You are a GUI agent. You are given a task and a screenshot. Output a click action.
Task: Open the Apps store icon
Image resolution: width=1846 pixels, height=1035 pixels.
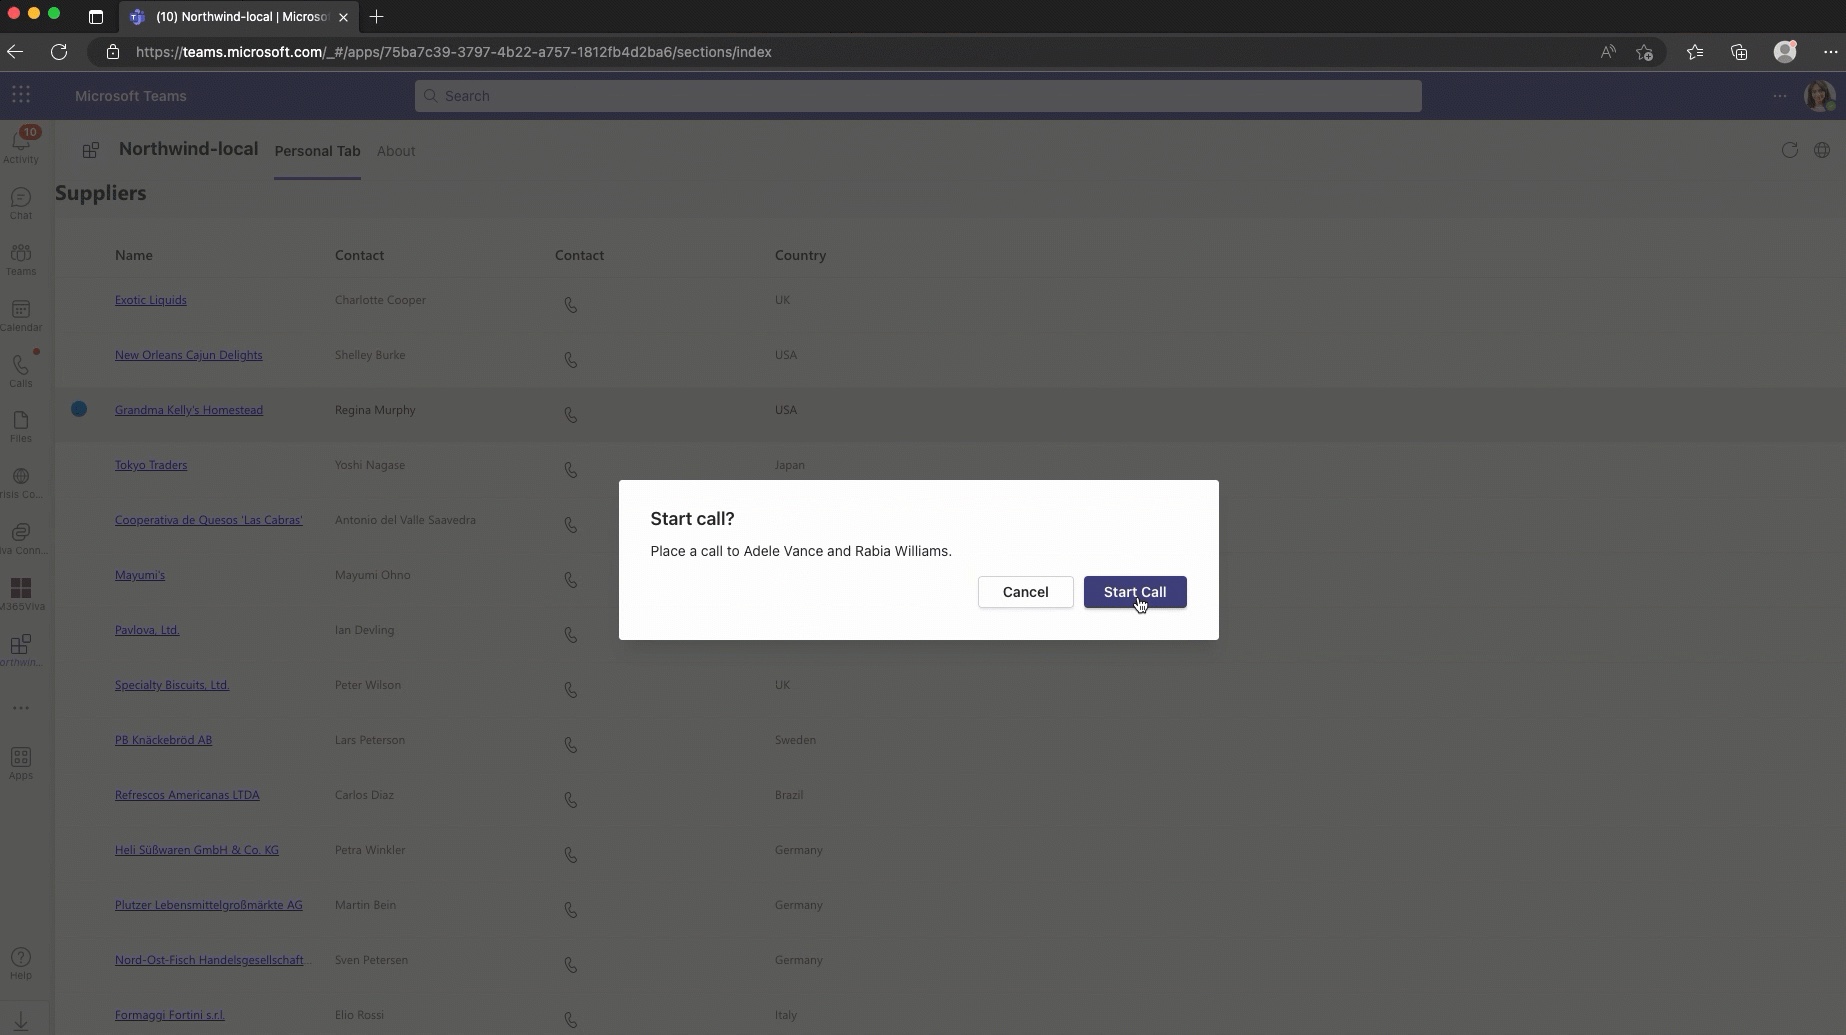21,763
